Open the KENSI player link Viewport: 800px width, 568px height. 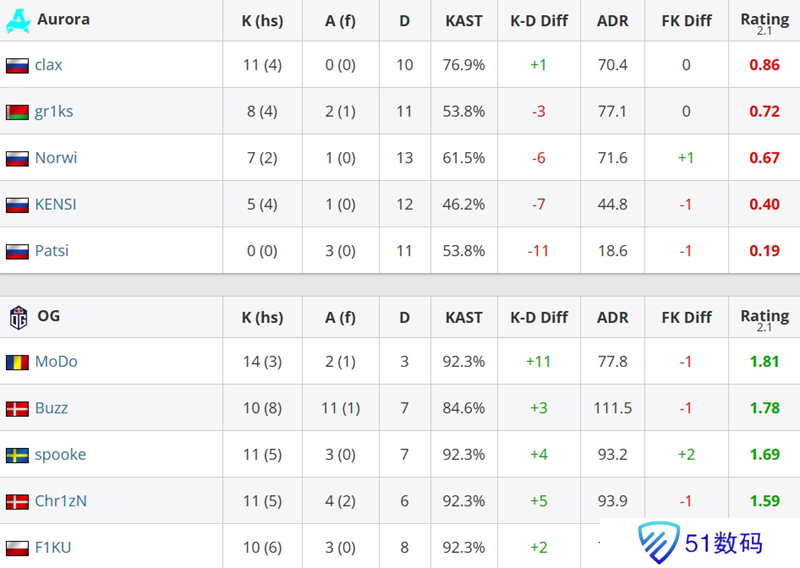coord(56,204)
